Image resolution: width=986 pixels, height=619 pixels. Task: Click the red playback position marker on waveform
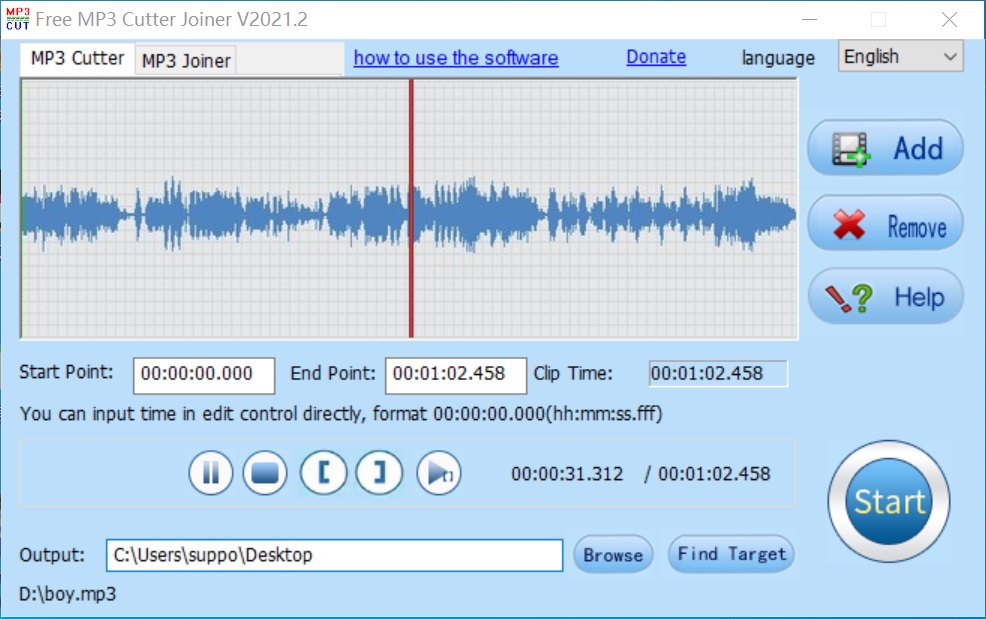(413, 212)
